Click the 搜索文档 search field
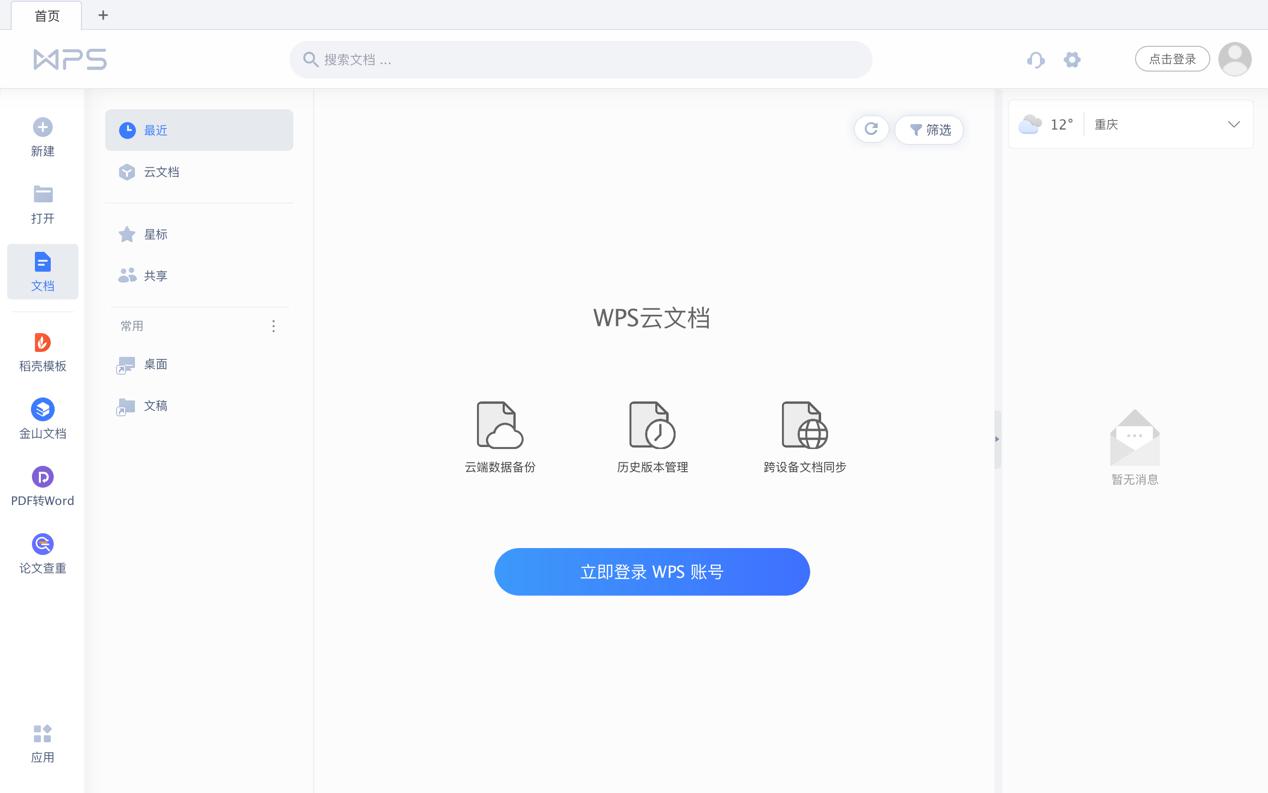1268x793 pixels. pos(580,60)
